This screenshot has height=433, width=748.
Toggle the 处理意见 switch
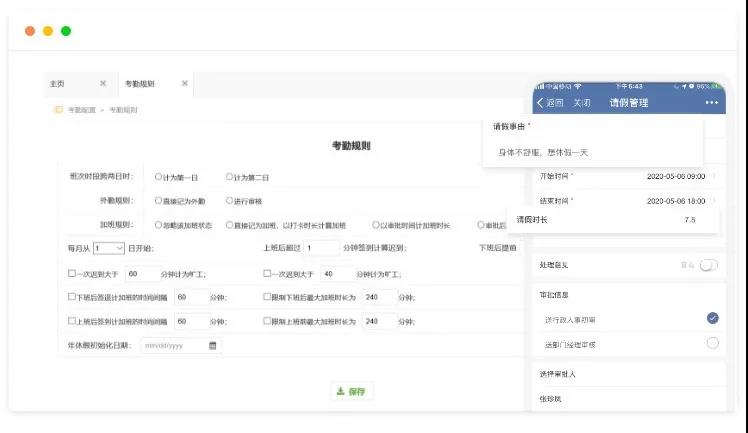(708, 265)
